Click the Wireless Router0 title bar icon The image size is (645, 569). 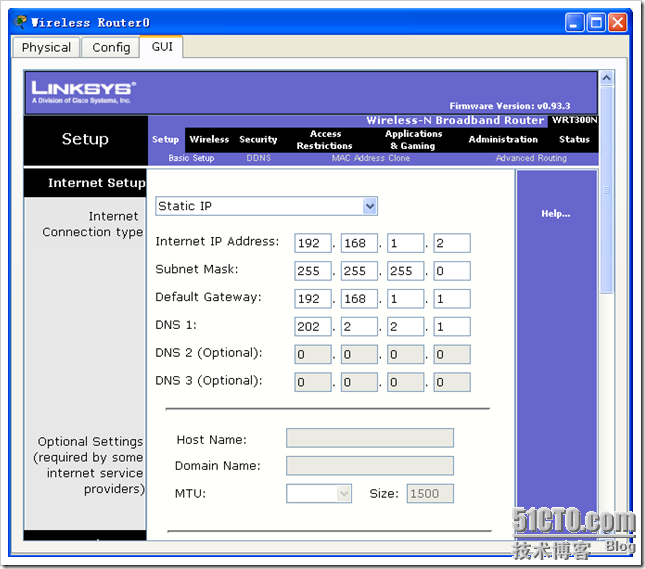(x=21, y=22)
